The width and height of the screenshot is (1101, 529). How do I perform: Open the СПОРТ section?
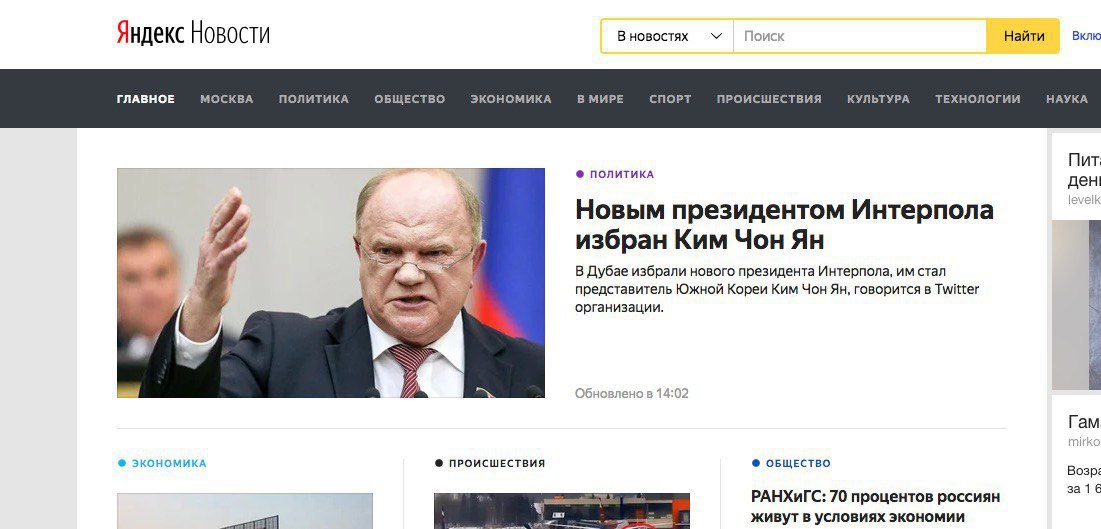[670, 99]
